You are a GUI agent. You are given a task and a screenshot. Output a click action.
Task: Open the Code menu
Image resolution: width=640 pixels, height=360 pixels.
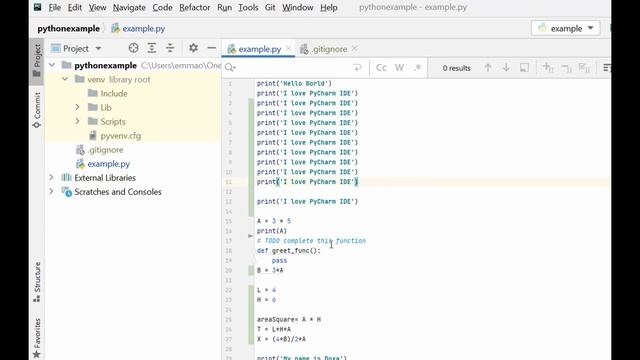pyautogui.click(x=162, y=7)
